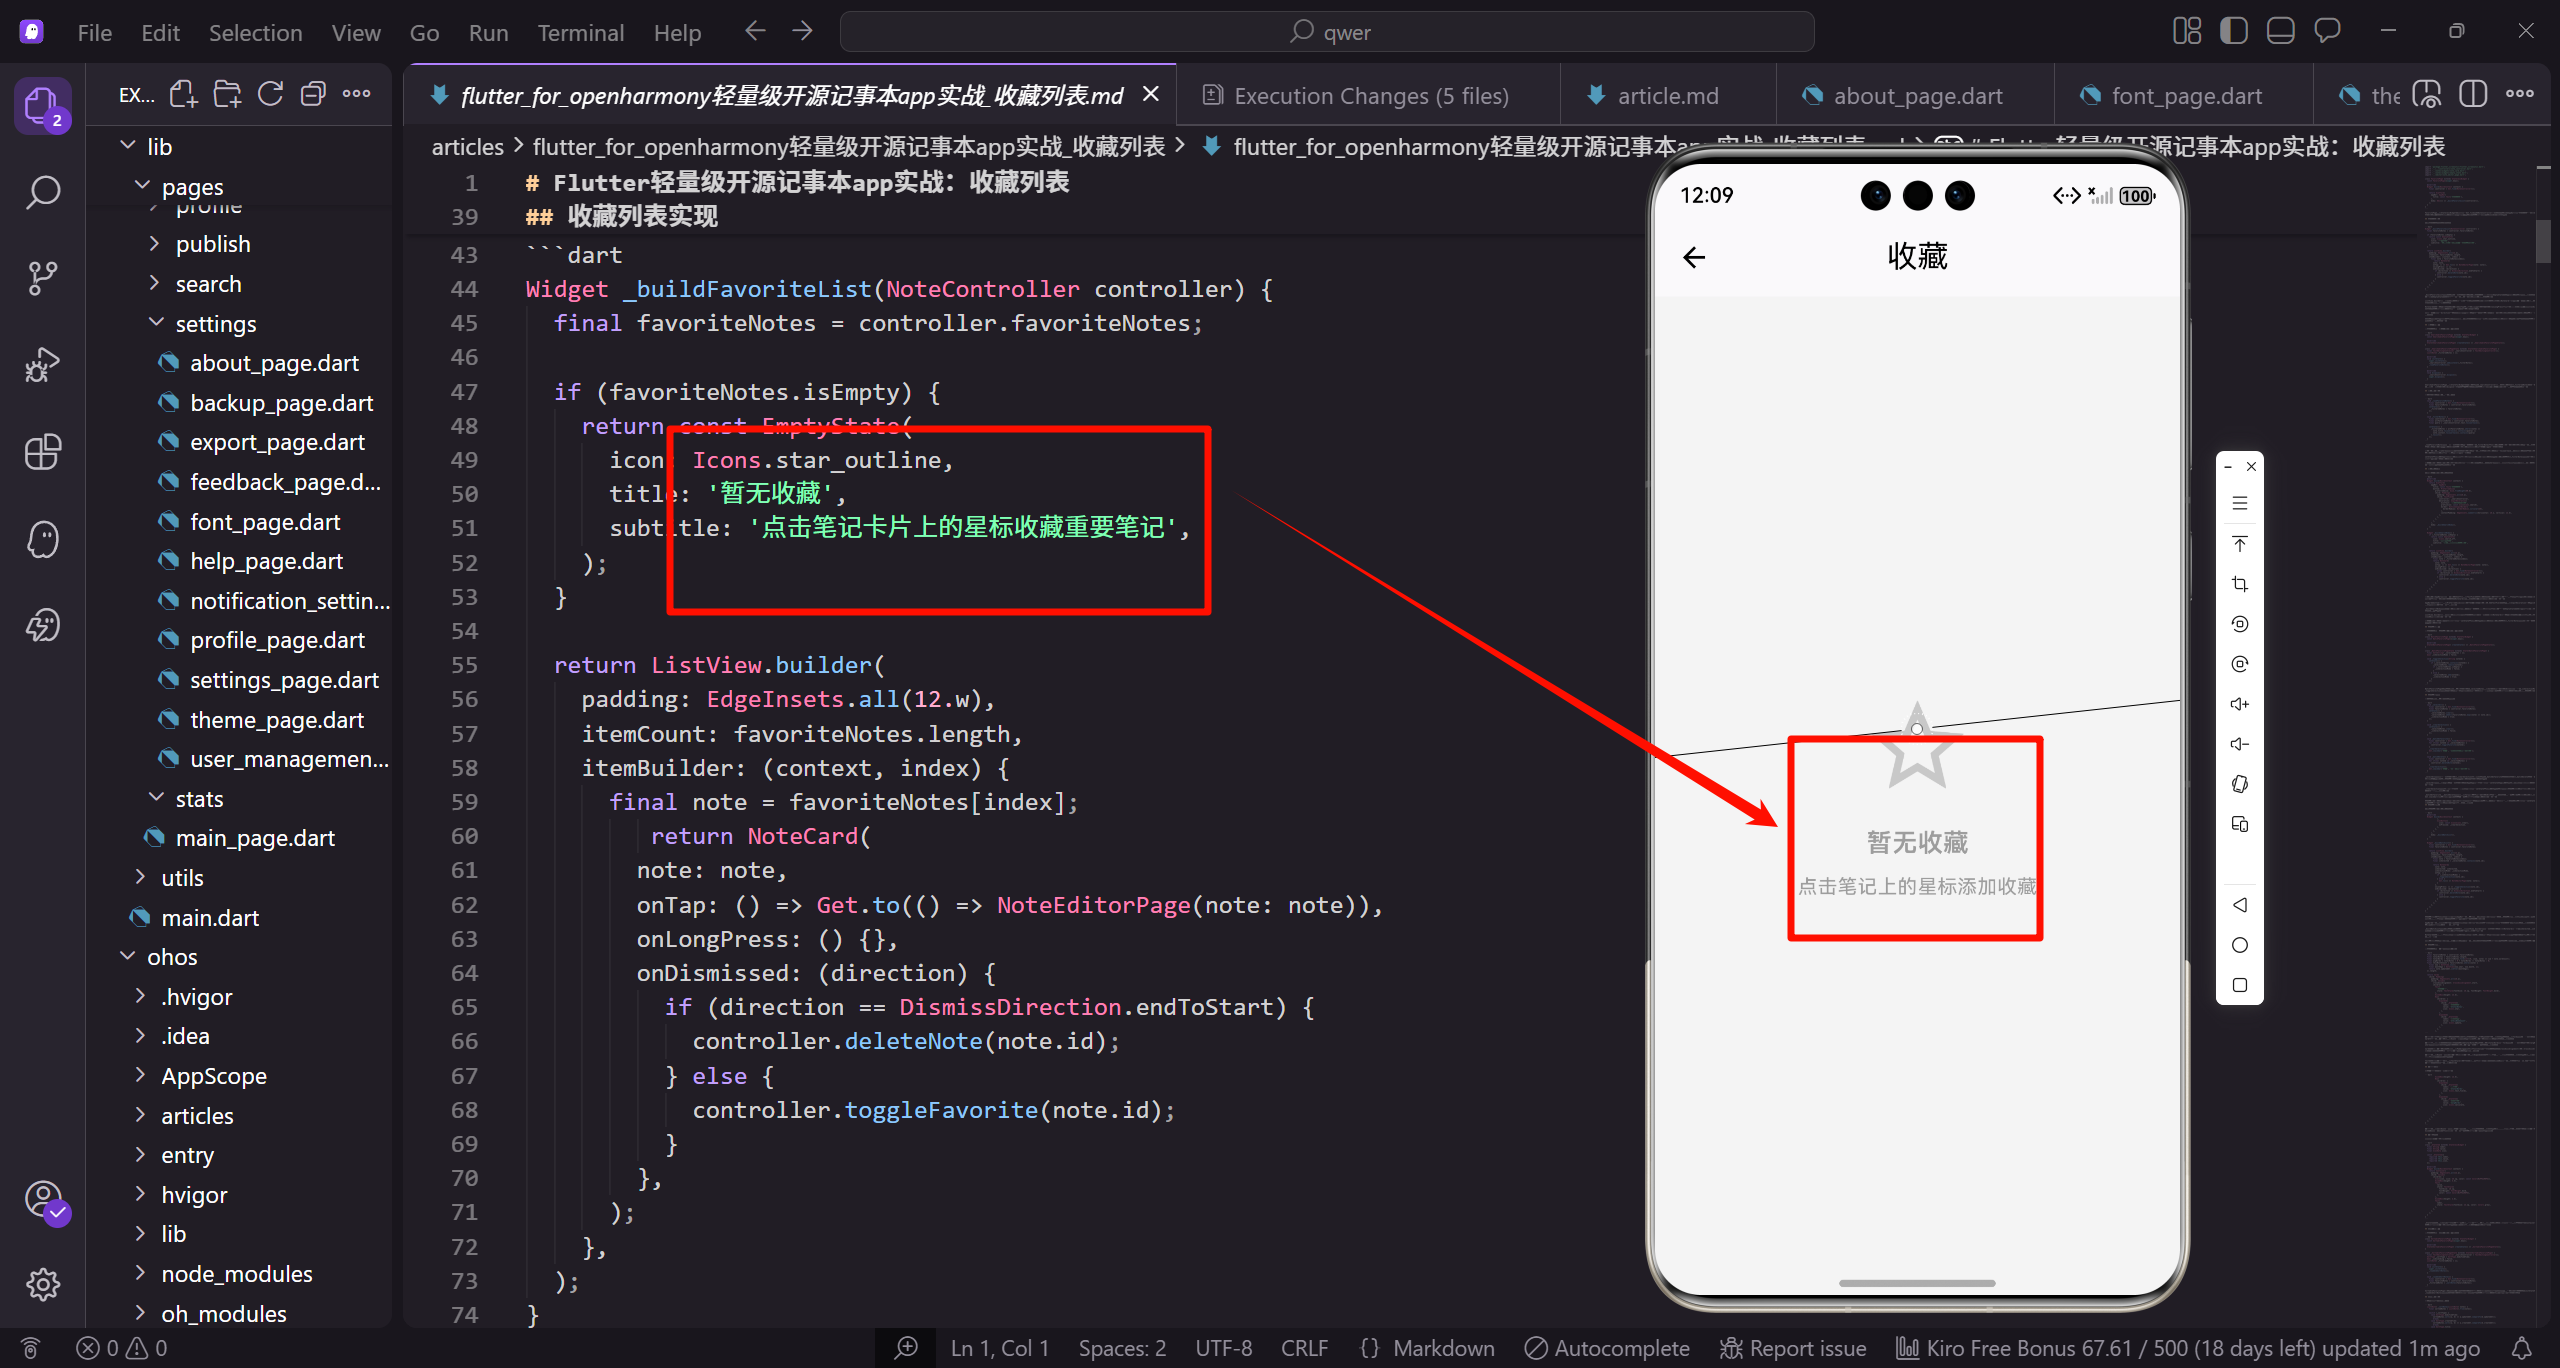Open the emulator toolbar hamburger menu
This screenshot has height=1368, width=2560.
[x=2240, y=504]
